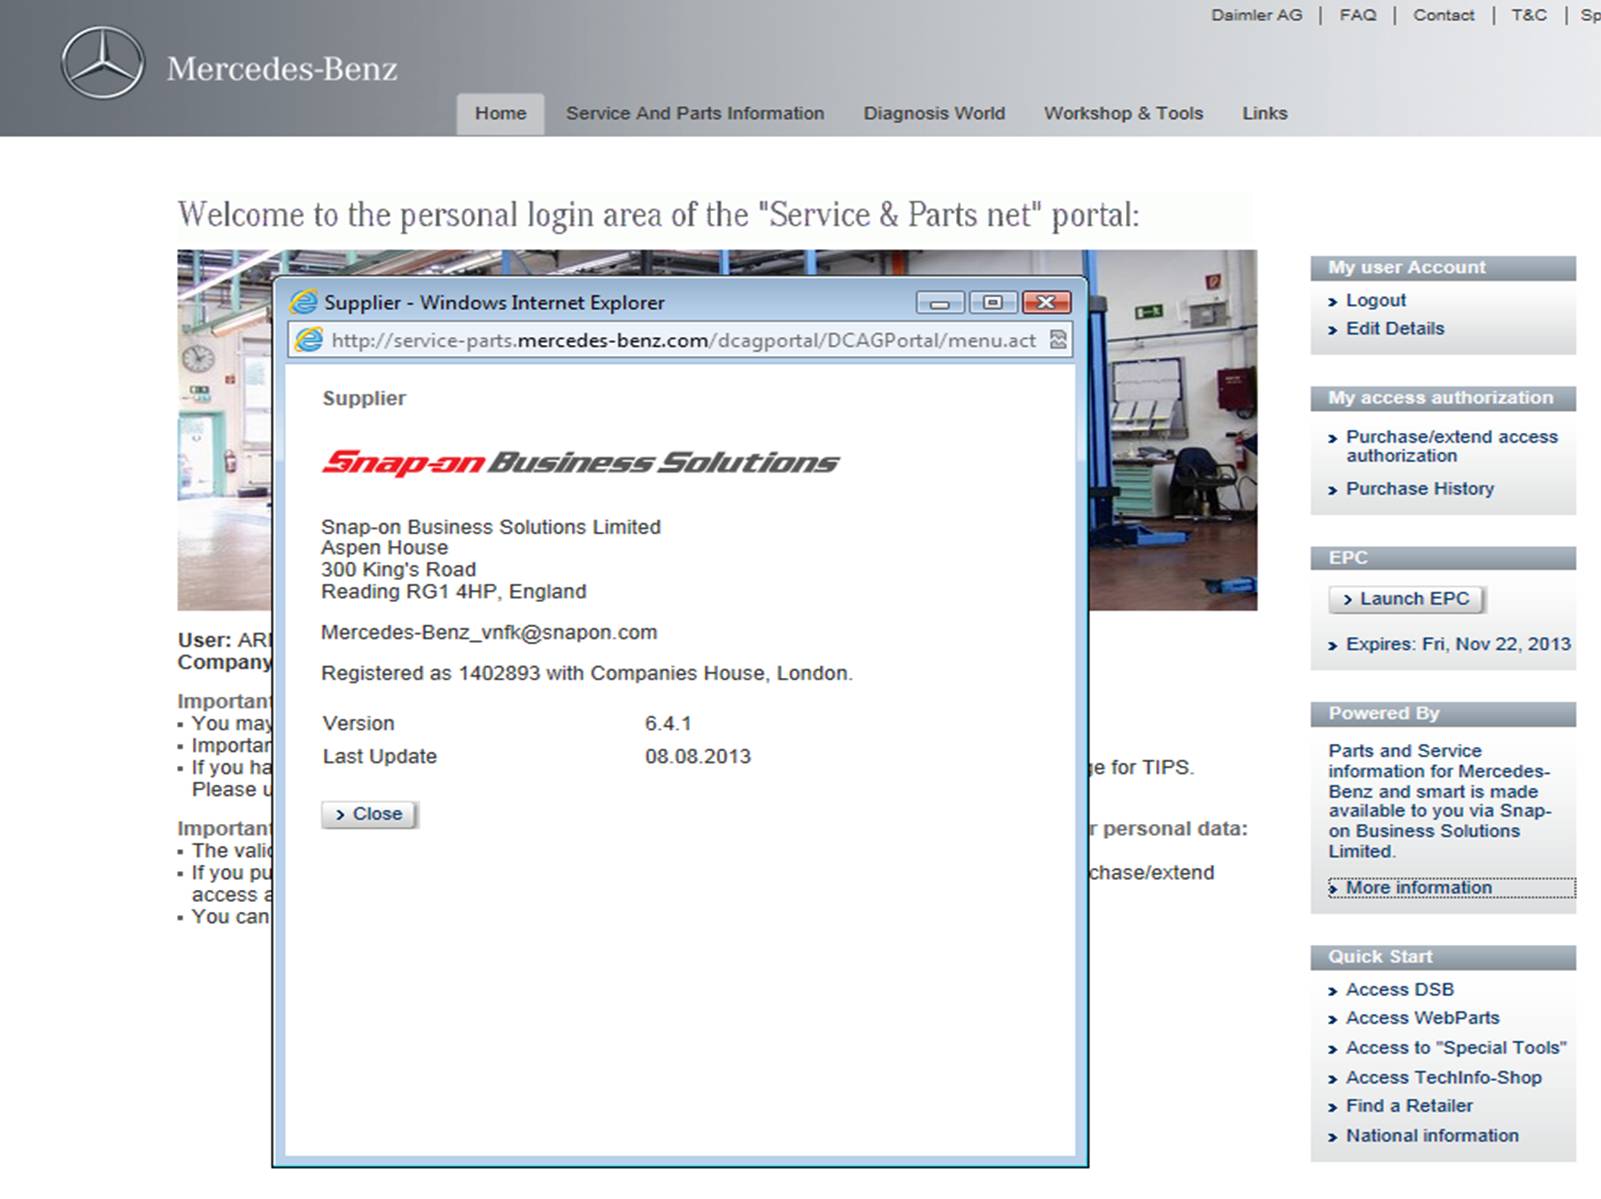Click the "My access authorization" panel header
Viewport: 1601px width, 1199px height.
point(1443,397)
